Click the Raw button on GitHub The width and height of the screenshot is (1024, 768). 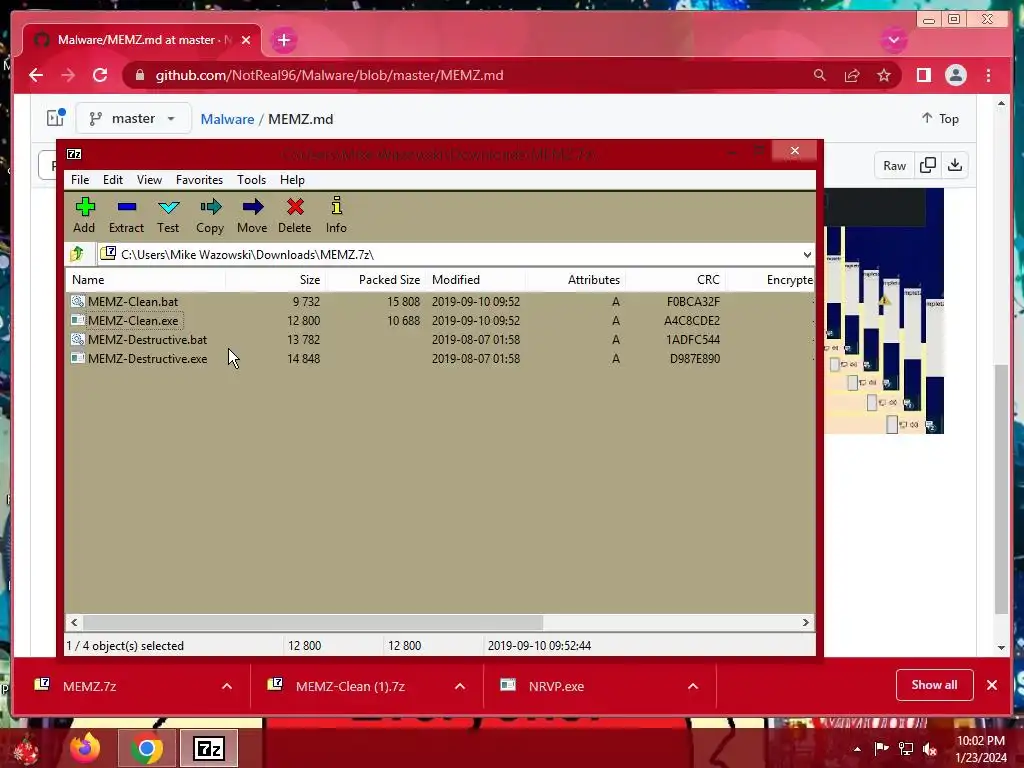coord(894,166)
